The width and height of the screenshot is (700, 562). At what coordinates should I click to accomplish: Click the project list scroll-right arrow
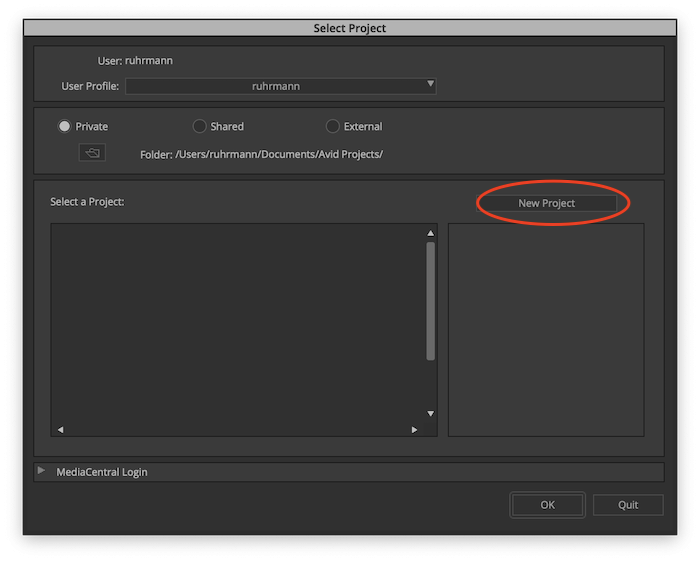[x=414, y=429]
